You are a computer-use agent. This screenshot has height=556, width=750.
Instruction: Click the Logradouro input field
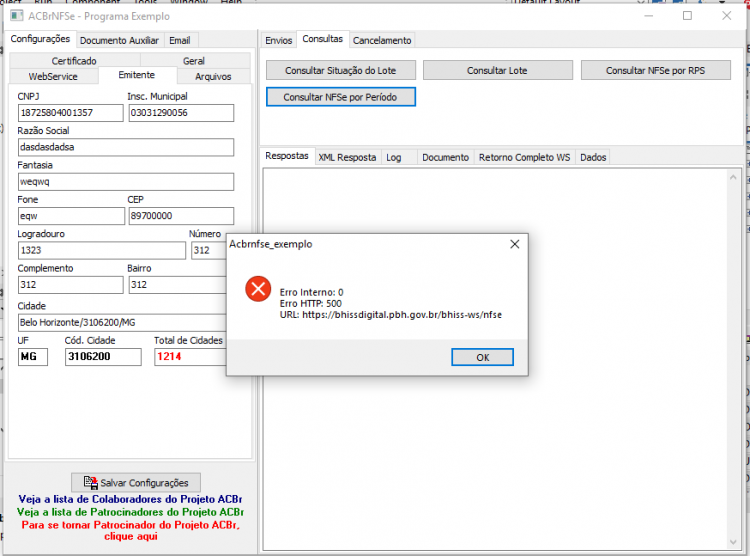[102, 251]
